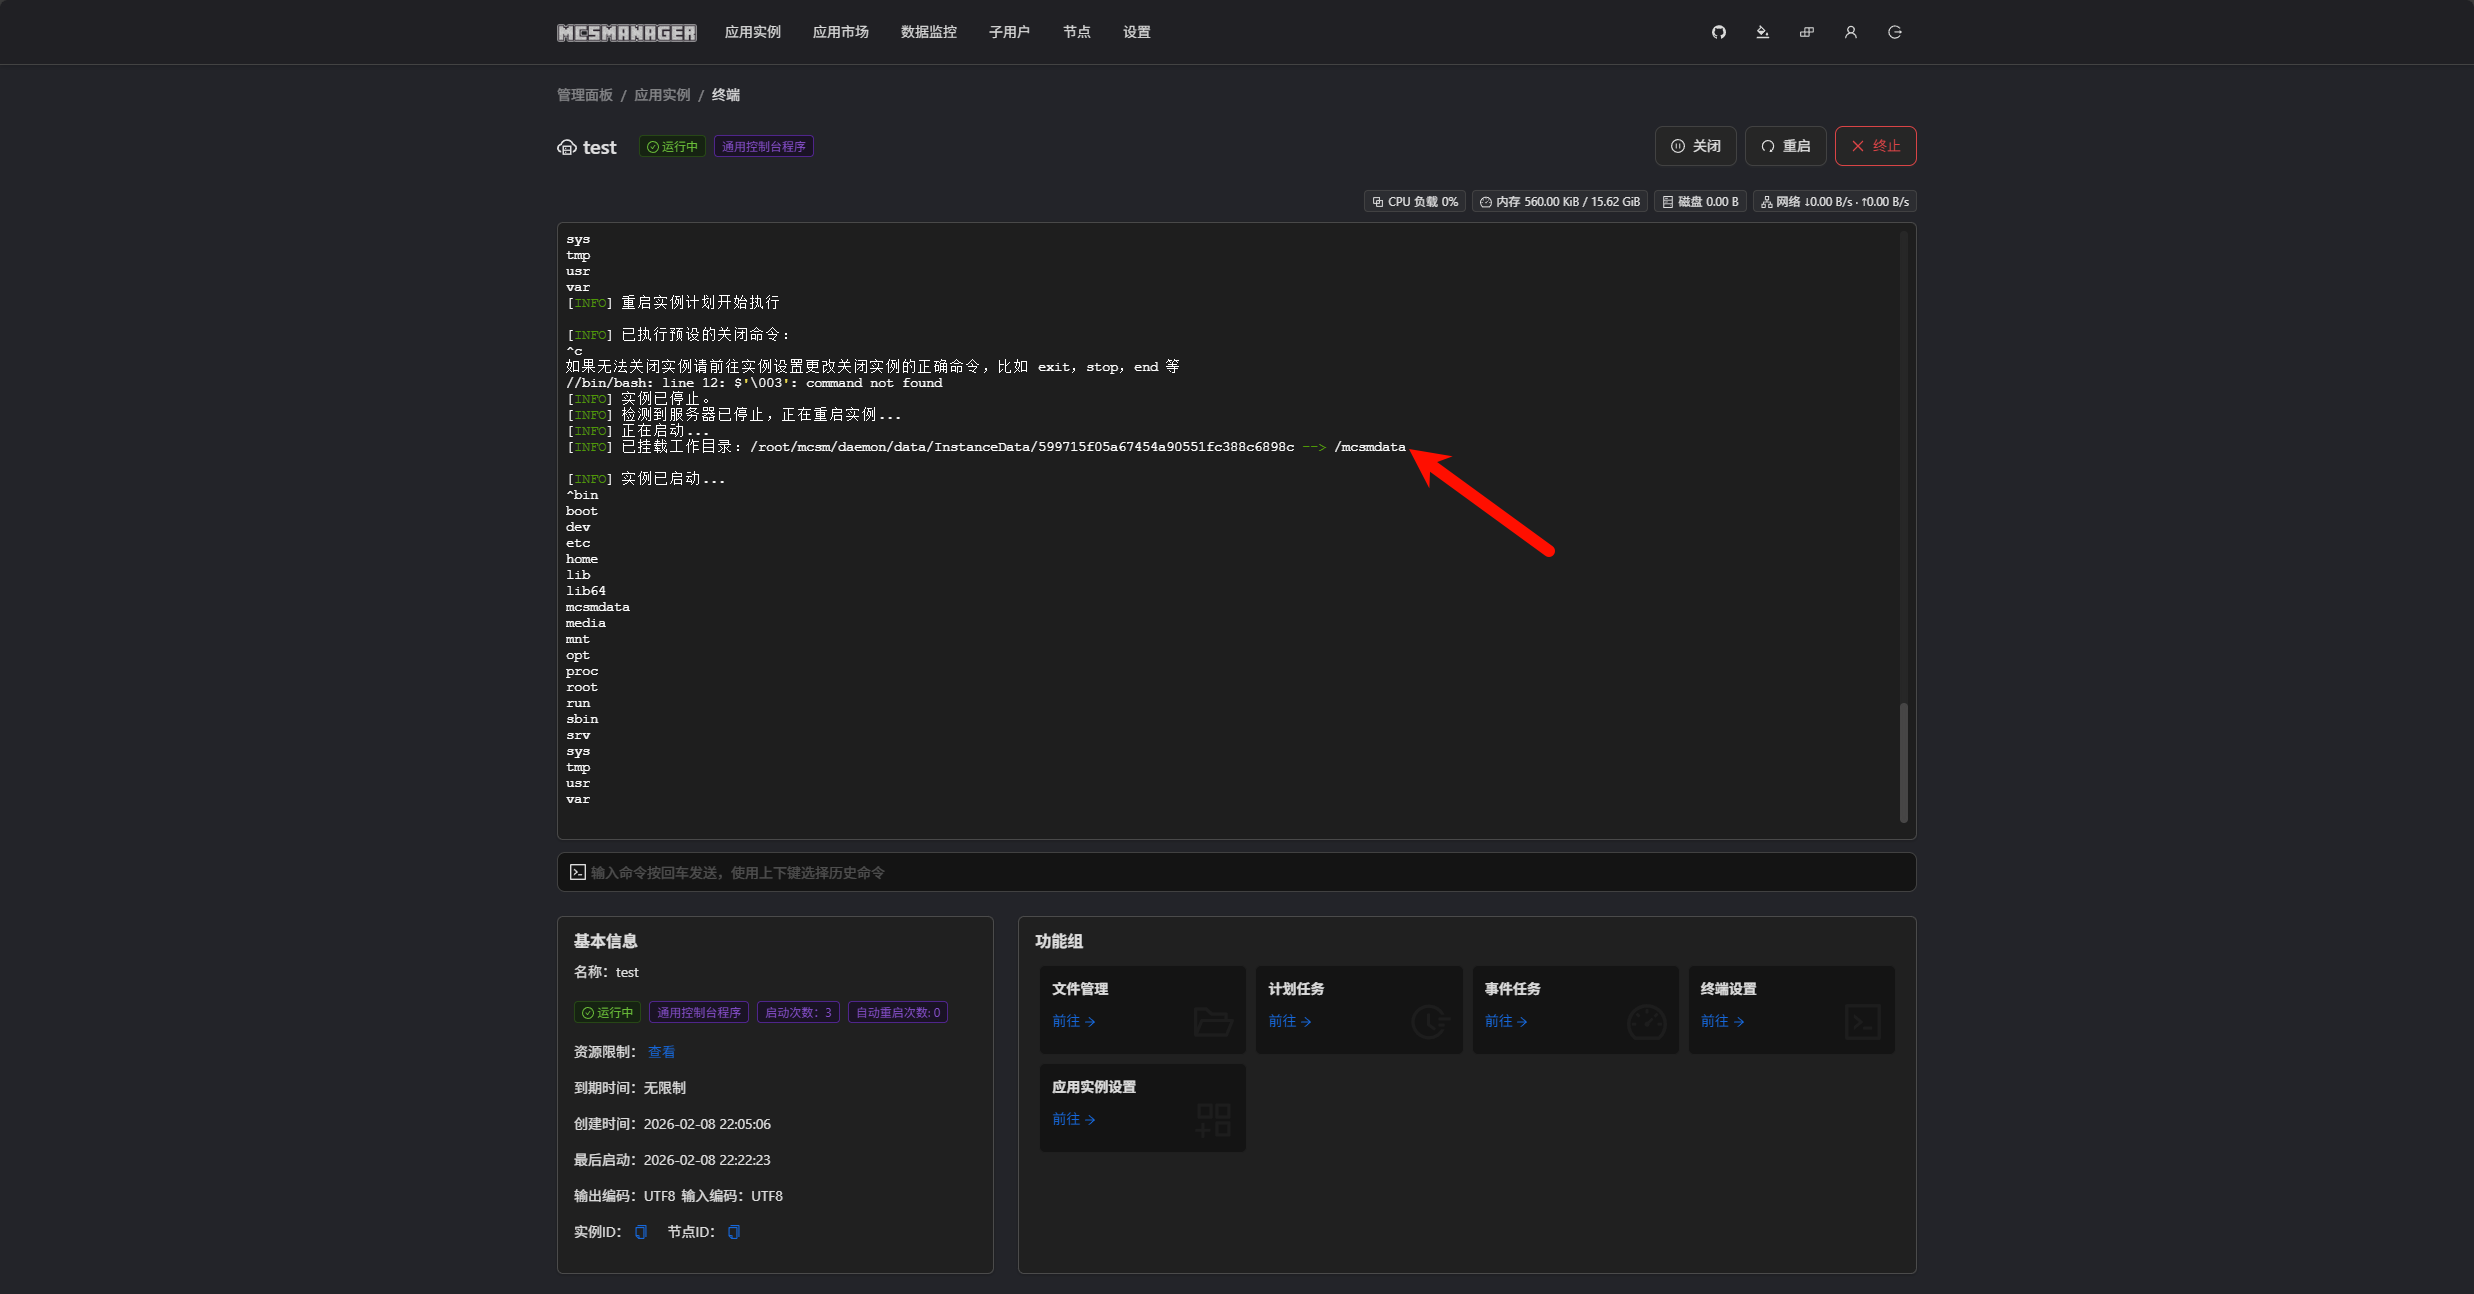Click the terminal command input field
The image size is (2474, 1294).
1236,872
